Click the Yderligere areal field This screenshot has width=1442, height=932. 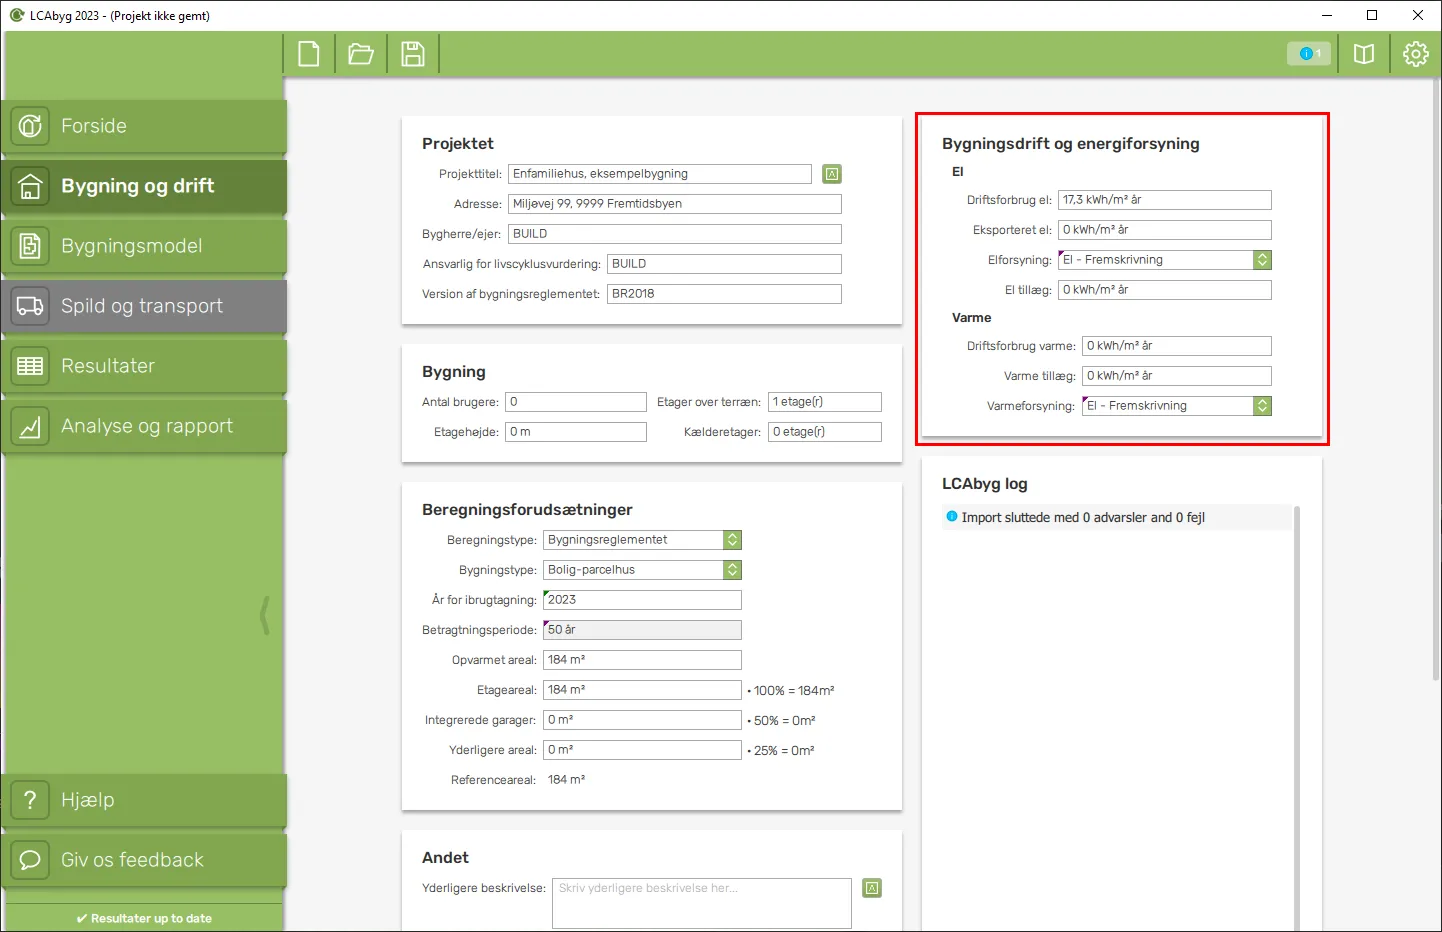(642, 750)
